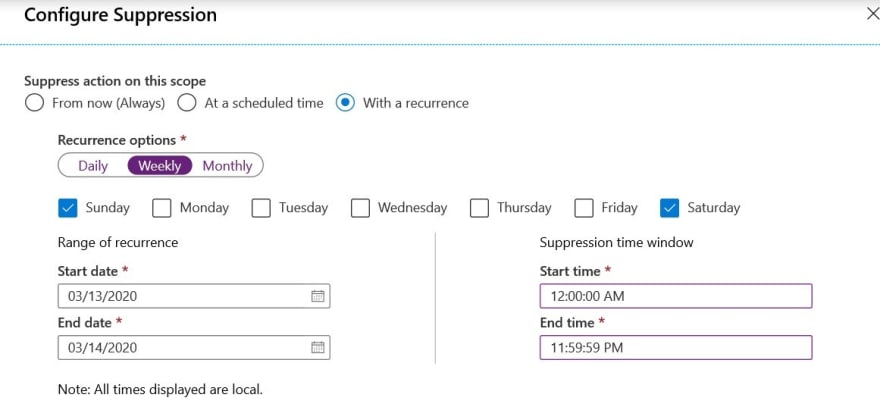Uncheck the Sunday checkbox
880x407 pixels.
click(x=67, y=208)
